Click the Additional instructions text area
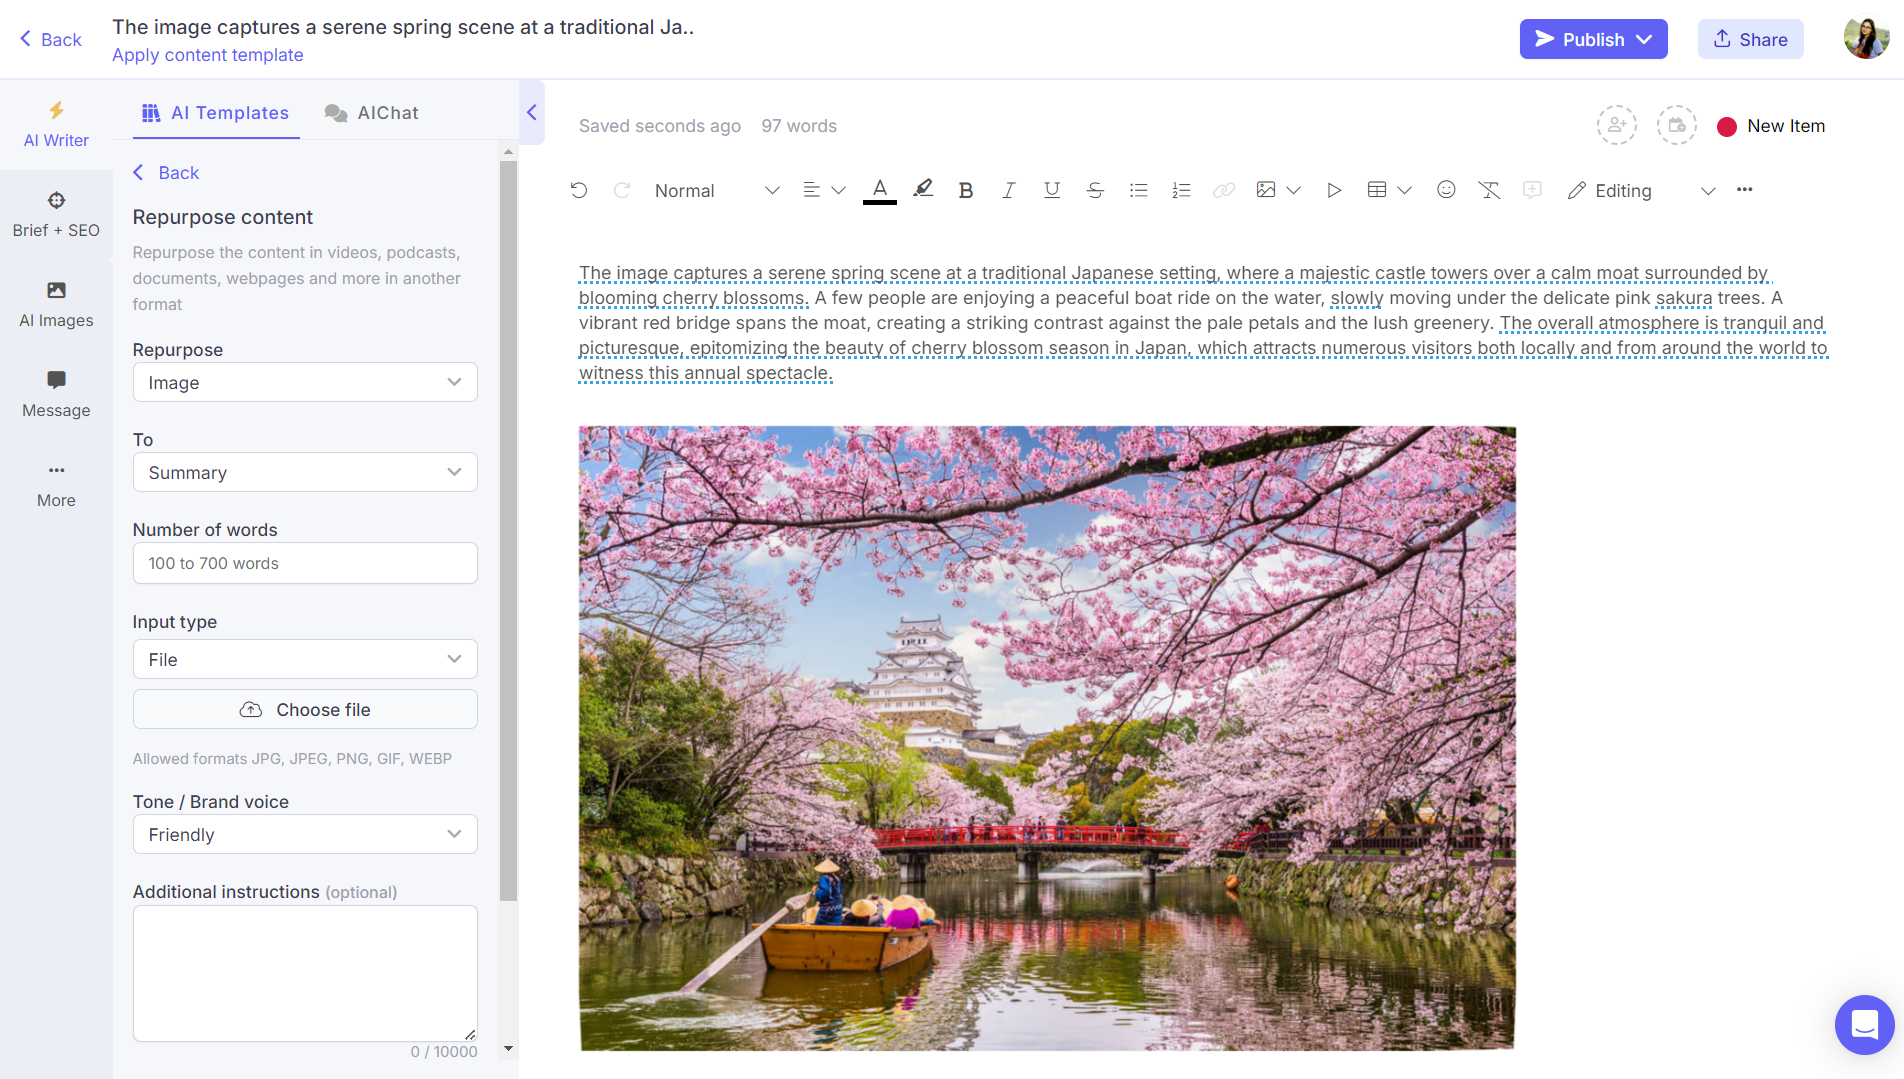Screen dimensions: 1904x1079 click(304, 972)
